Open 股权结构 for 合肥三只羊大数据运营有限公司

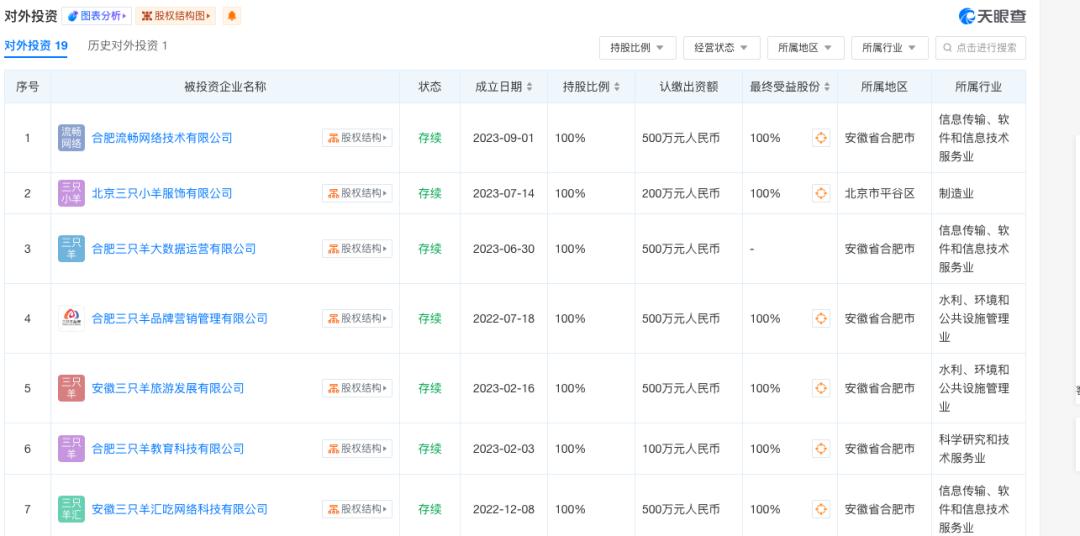pyautogui.click(x=357, y=249)
